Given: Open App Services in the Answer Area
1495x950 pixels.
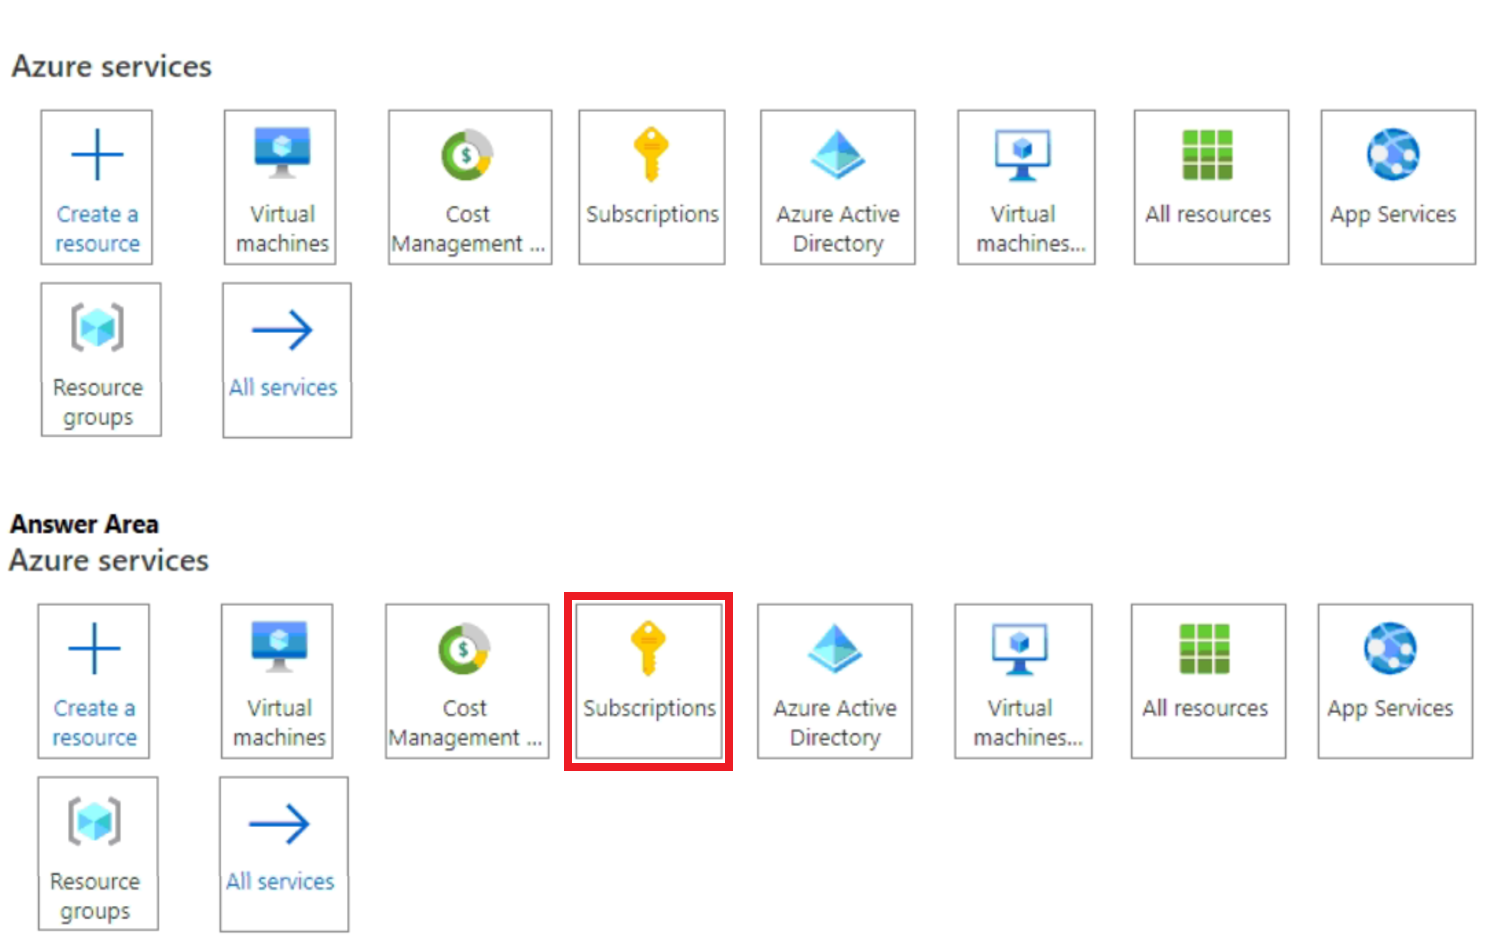Looking at the screenshot, I should click(x=1393, y=680).
